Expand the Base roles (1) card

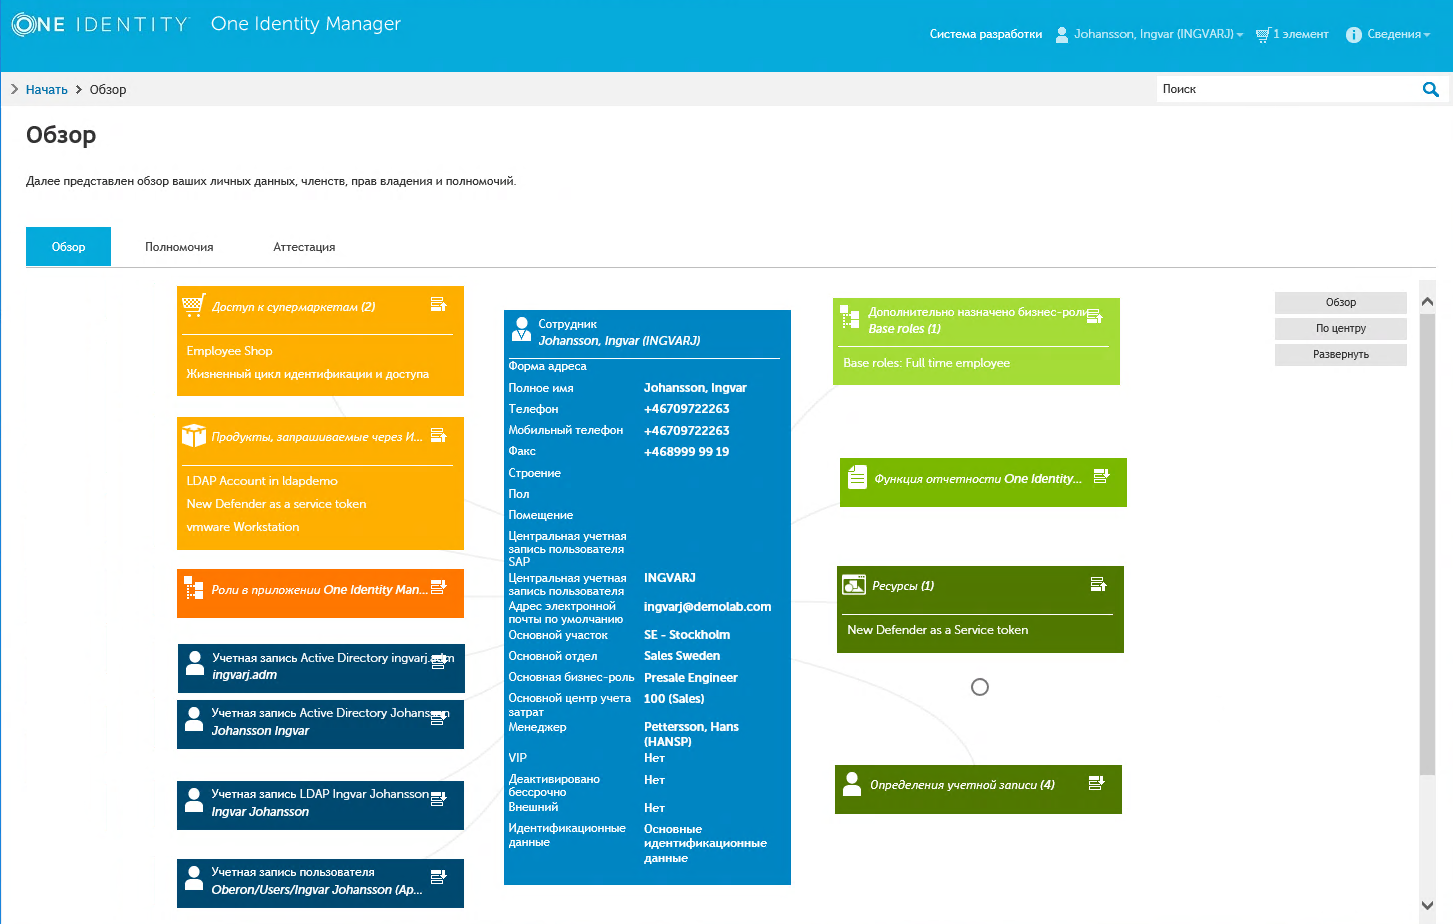pyautogui.click(x=1094, y=316)
